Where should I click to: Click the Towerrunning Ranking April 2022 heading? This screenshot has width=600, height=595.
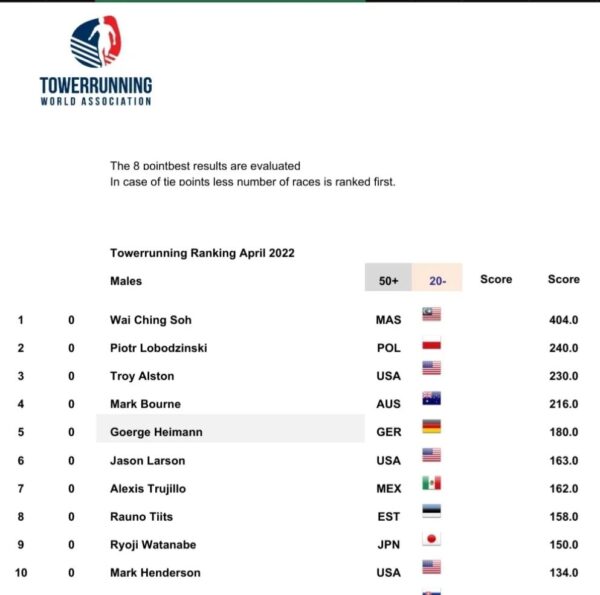point(202,253)
